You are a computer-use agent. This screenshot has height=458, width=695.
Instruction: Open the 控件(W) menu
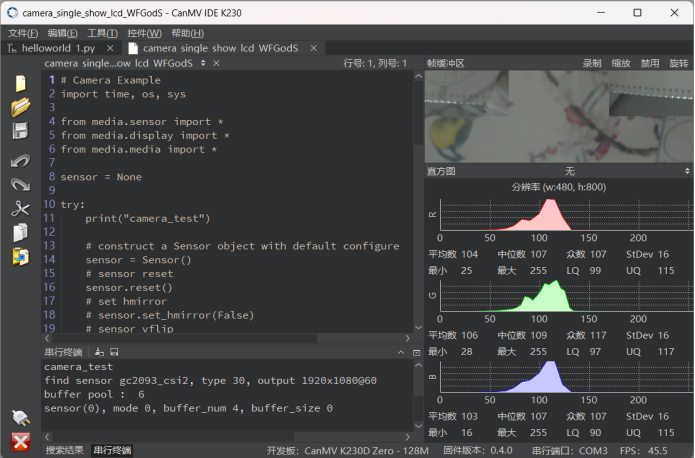pos(144,33)
